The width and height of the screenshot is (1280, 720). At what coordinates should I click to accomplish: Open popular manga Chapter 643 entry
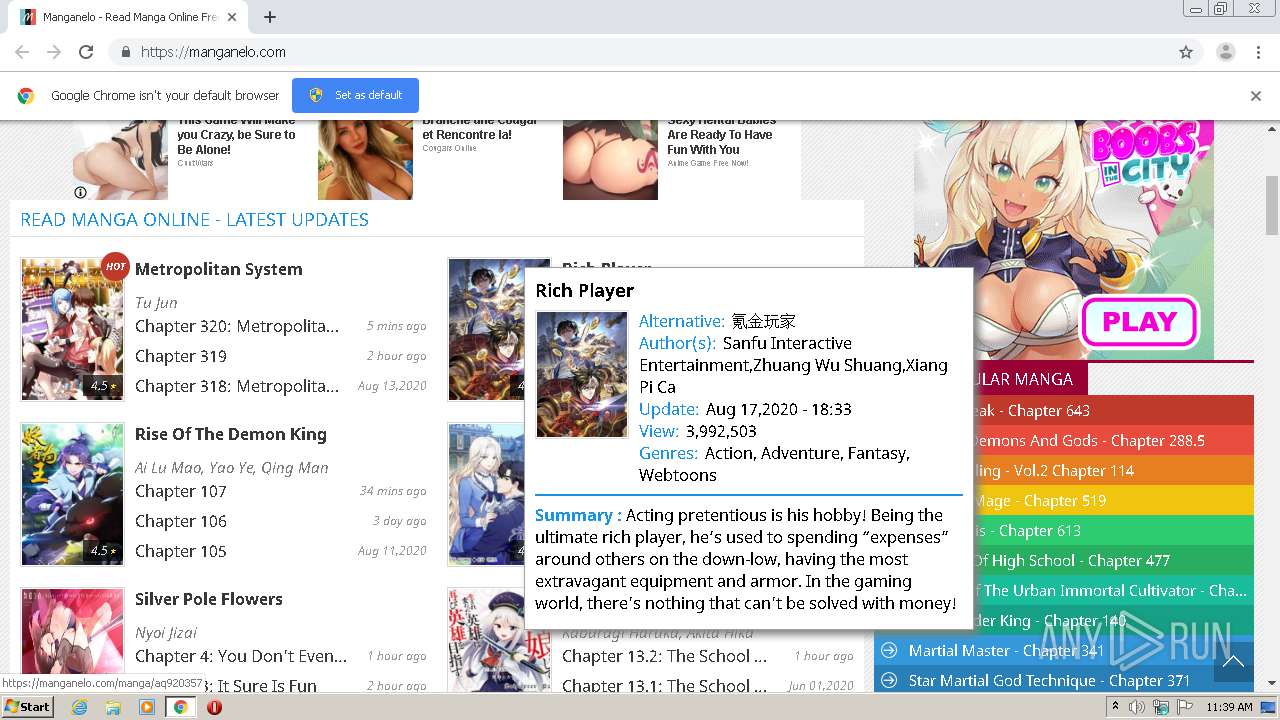click(1113, 411)
